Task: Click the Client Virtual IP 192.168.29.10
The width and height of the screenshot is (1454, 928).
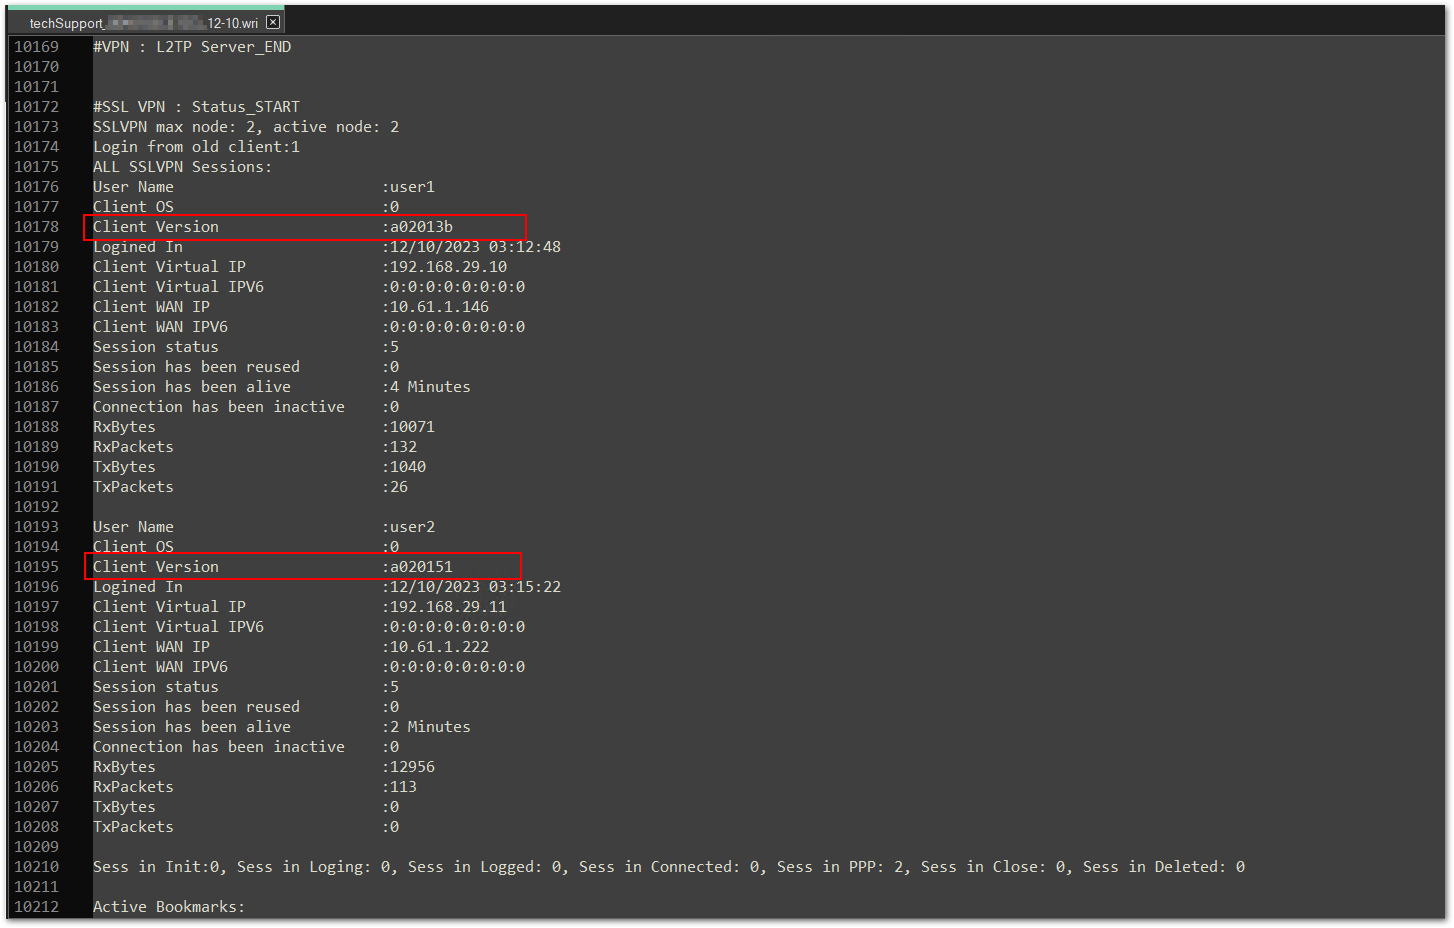Action: coord(448,267)
